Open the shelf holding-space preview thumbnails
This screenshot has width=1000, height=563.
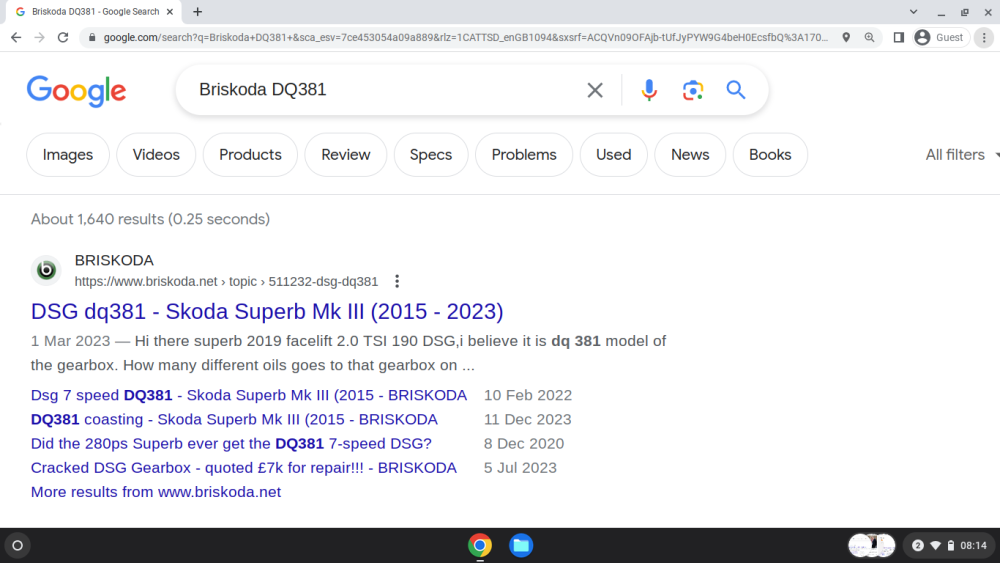872,545
